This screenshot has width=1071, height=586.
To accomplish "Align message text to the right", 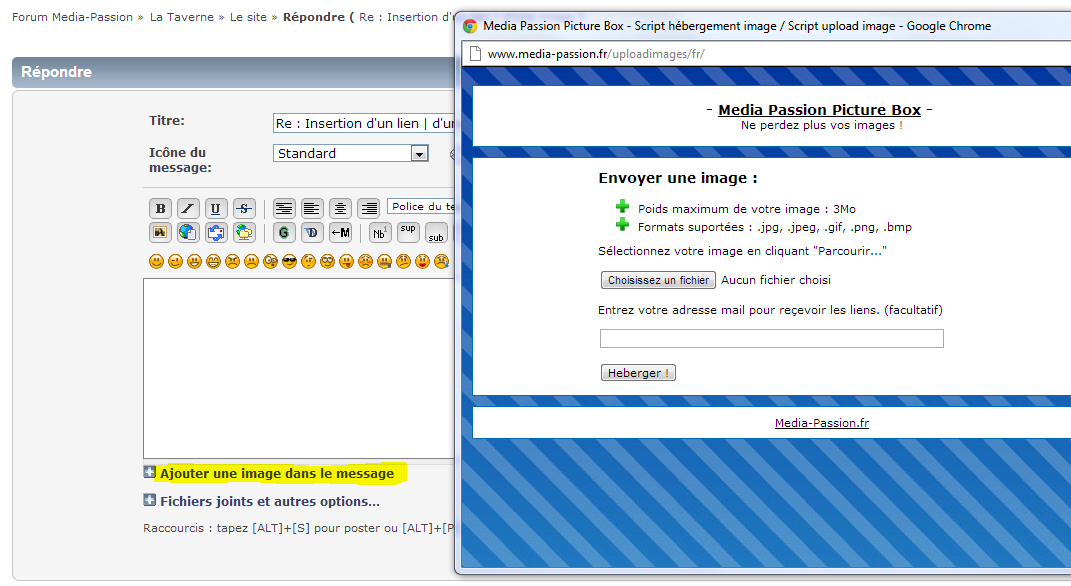I will pyautogui.click(x=368, y=208).
